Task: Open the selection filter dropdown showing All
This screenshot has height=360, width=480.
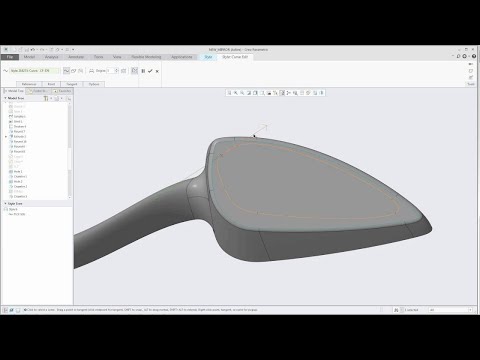Action: point(471,310)
